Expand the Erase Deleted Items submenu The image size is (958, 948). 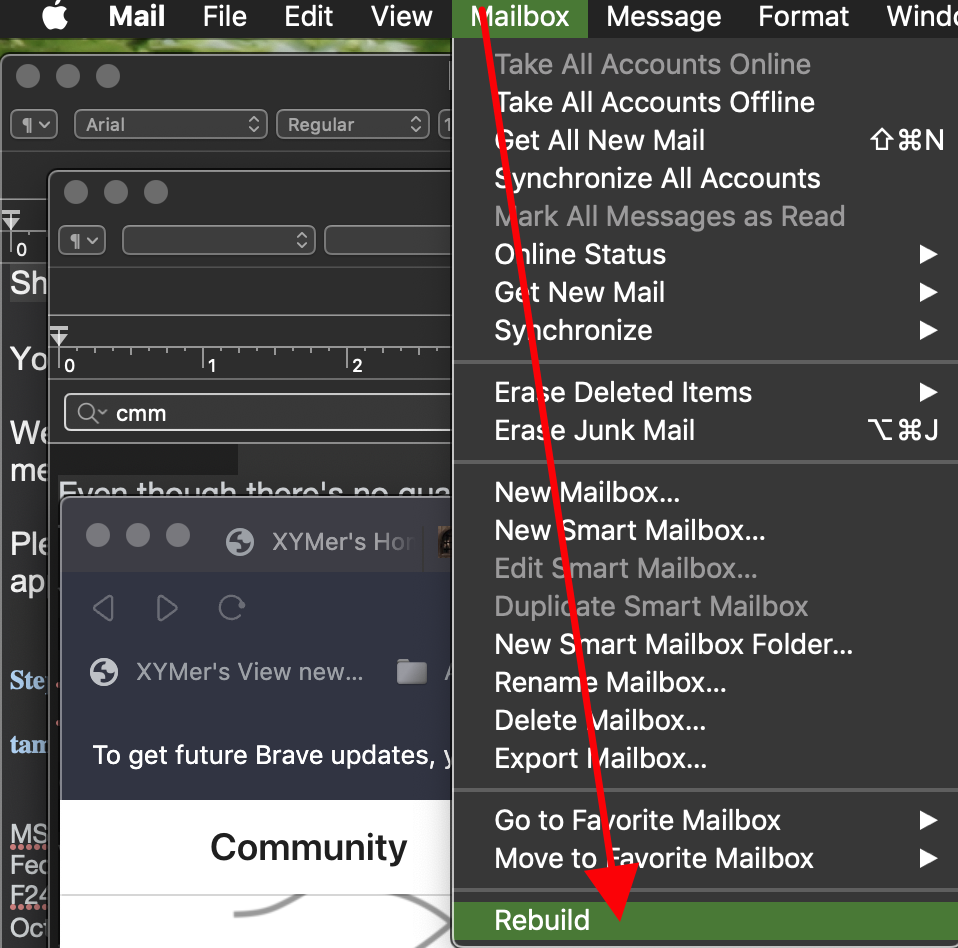(706, 392)
